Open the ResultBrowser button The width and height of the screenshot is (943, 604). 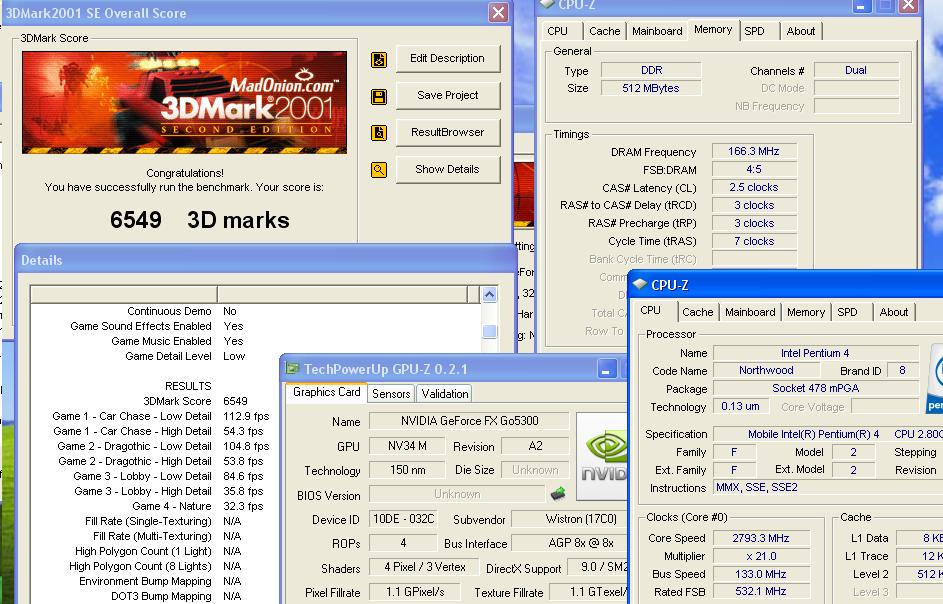pos(447,132)
